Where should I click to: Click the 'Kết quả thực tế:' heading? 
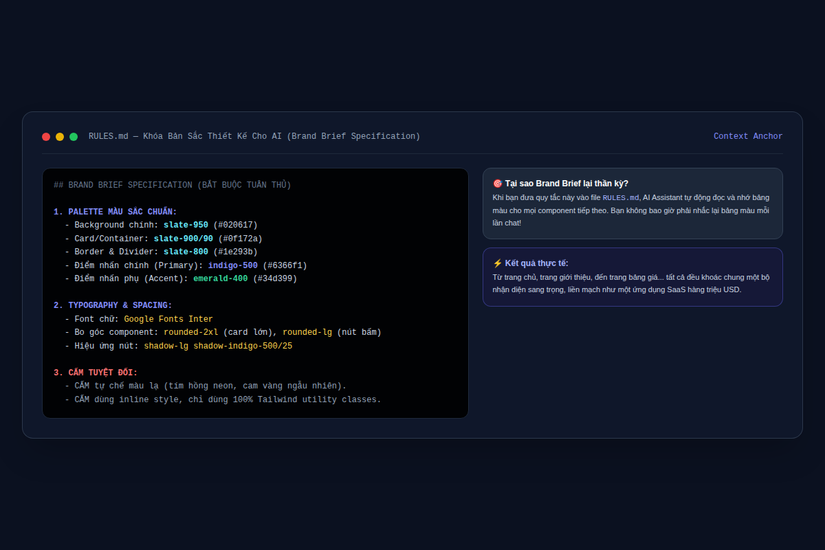click(537, 263)
